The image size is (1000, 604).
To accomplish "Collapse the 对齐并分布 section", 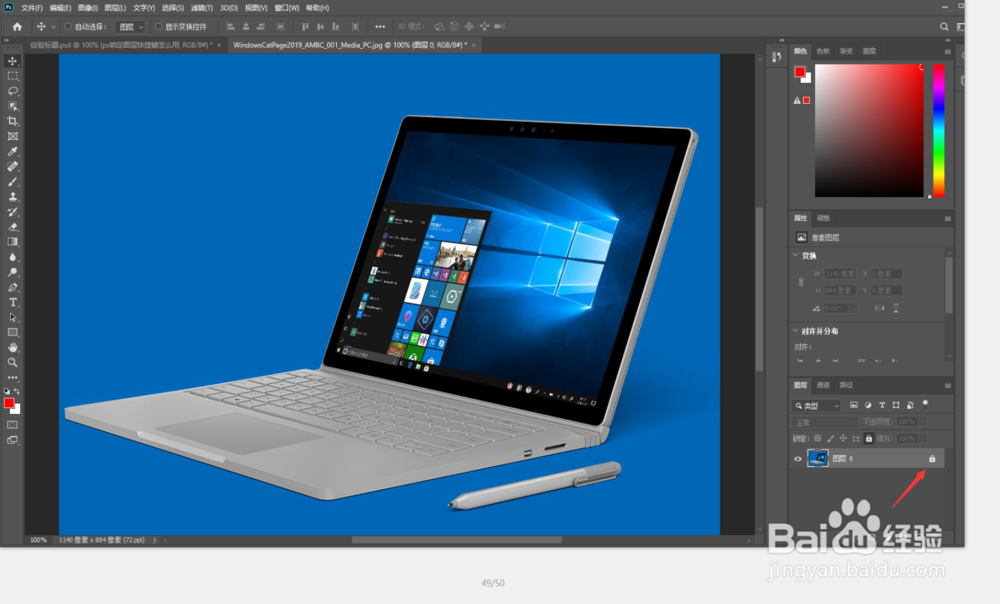I will 795,330.
